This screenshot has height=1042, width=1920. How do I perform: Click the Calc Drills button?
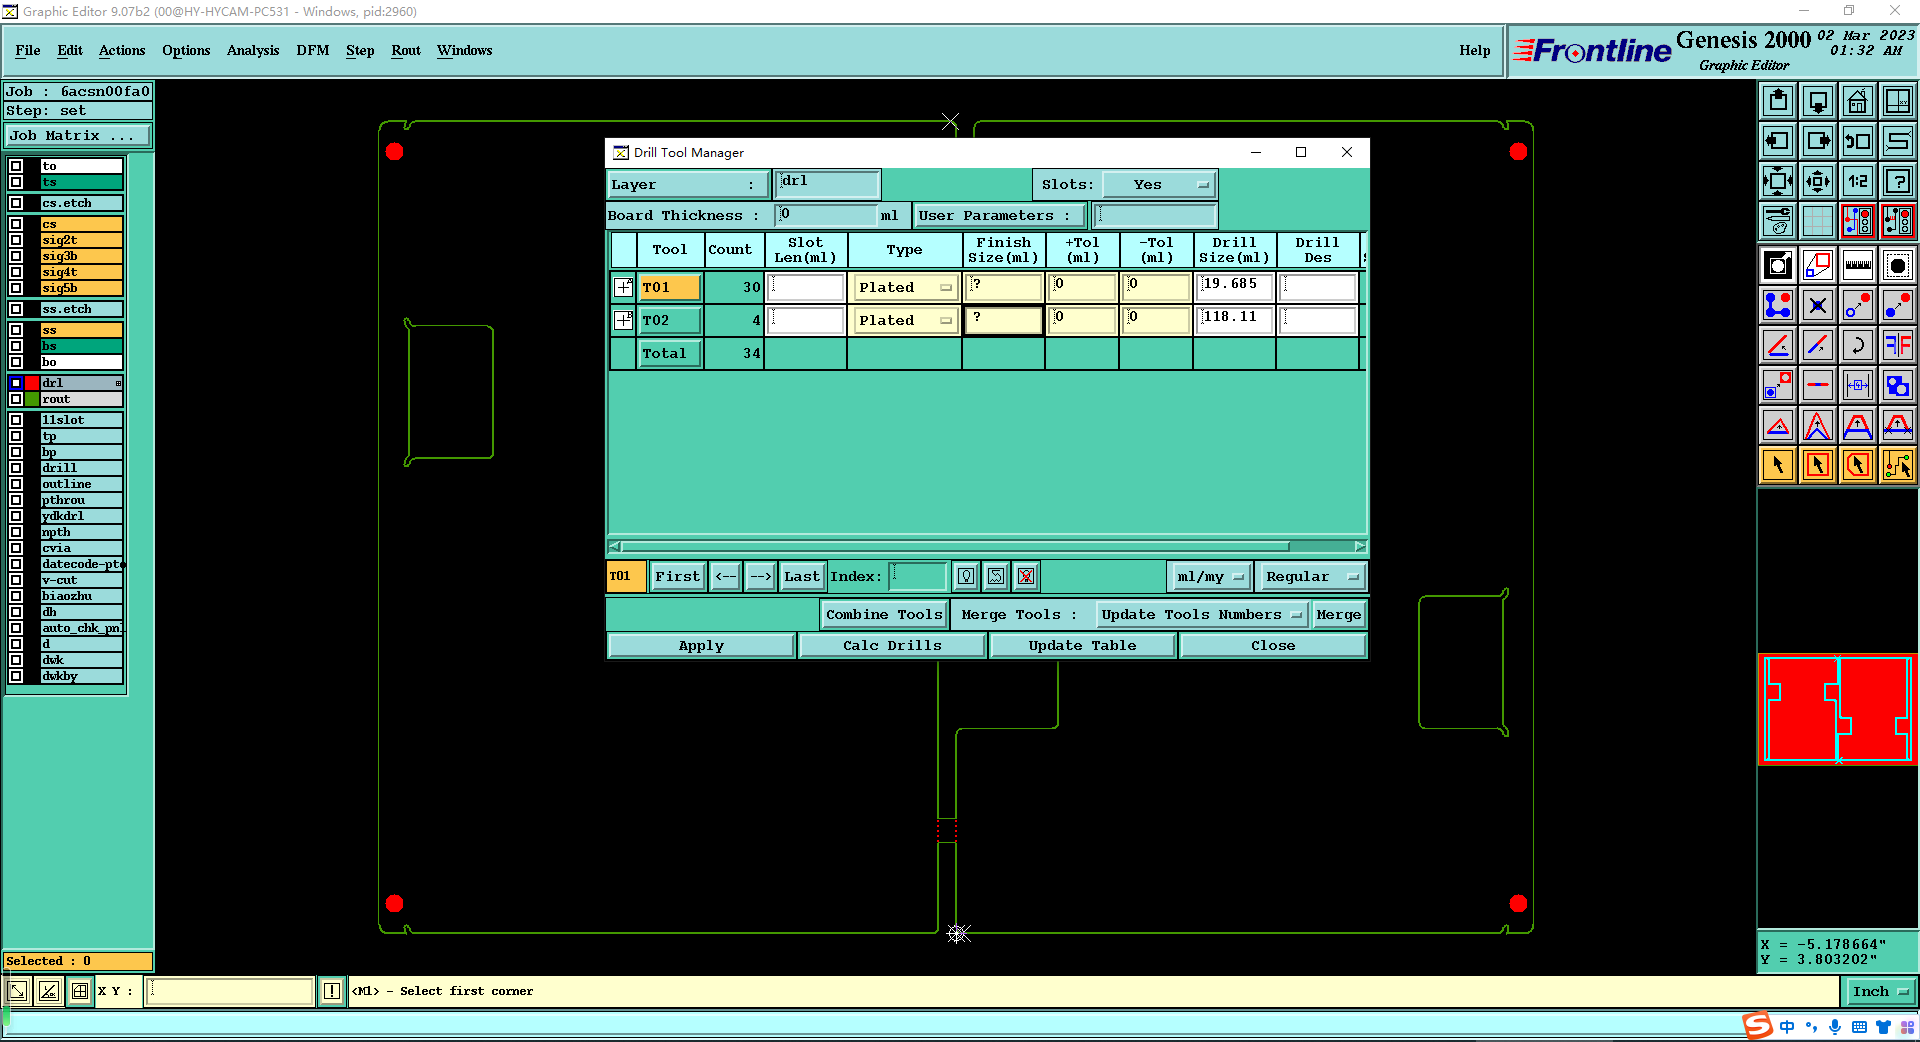[892, 645]
